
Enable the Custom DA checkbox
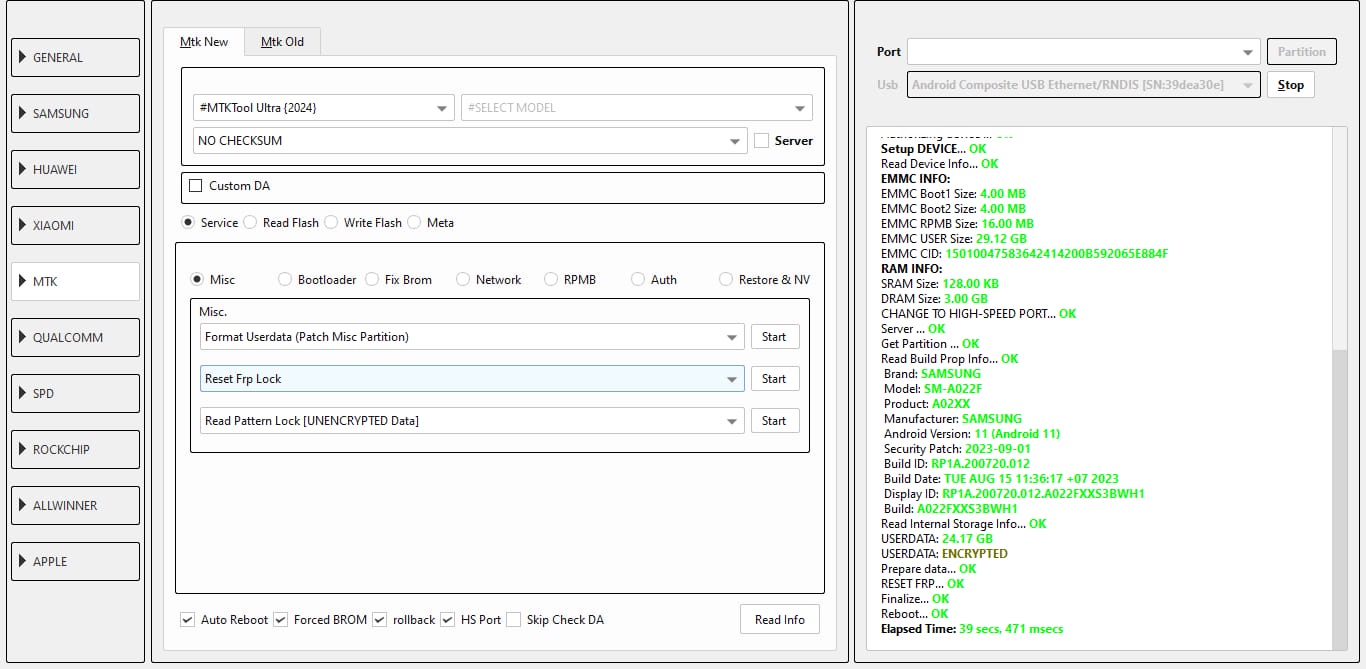click(x=196, y=186)
